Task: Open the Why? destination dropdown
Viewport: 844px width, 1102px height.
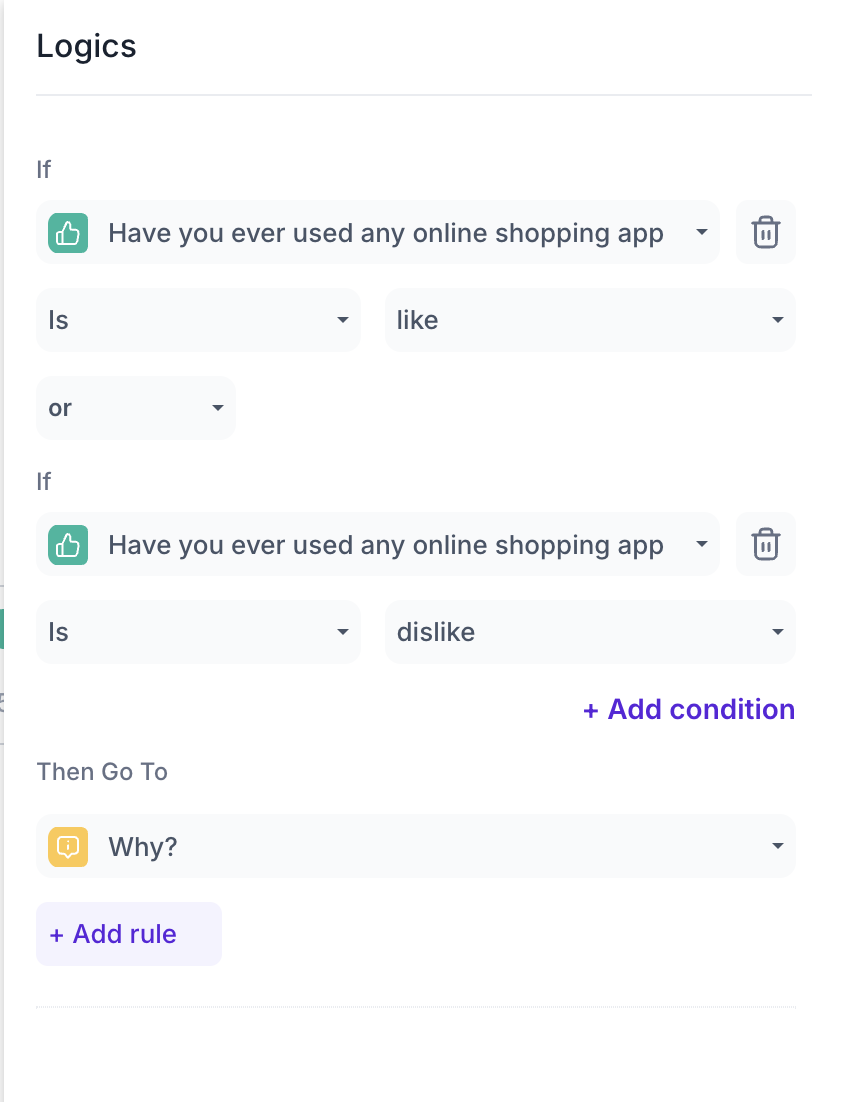Action: coord(416,846)
